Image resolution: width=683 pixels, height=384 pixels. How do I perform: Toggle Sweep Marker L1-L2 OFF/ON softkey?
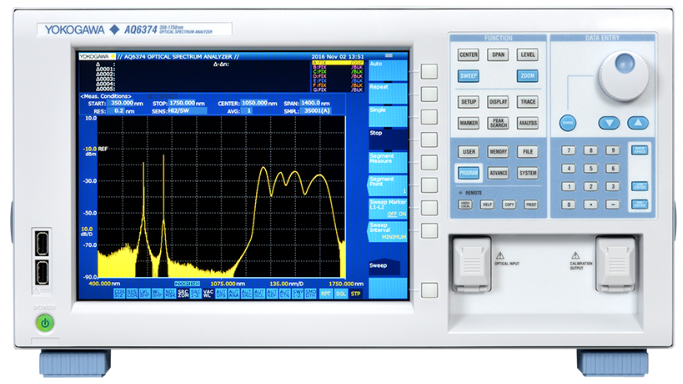click(388, 208)
